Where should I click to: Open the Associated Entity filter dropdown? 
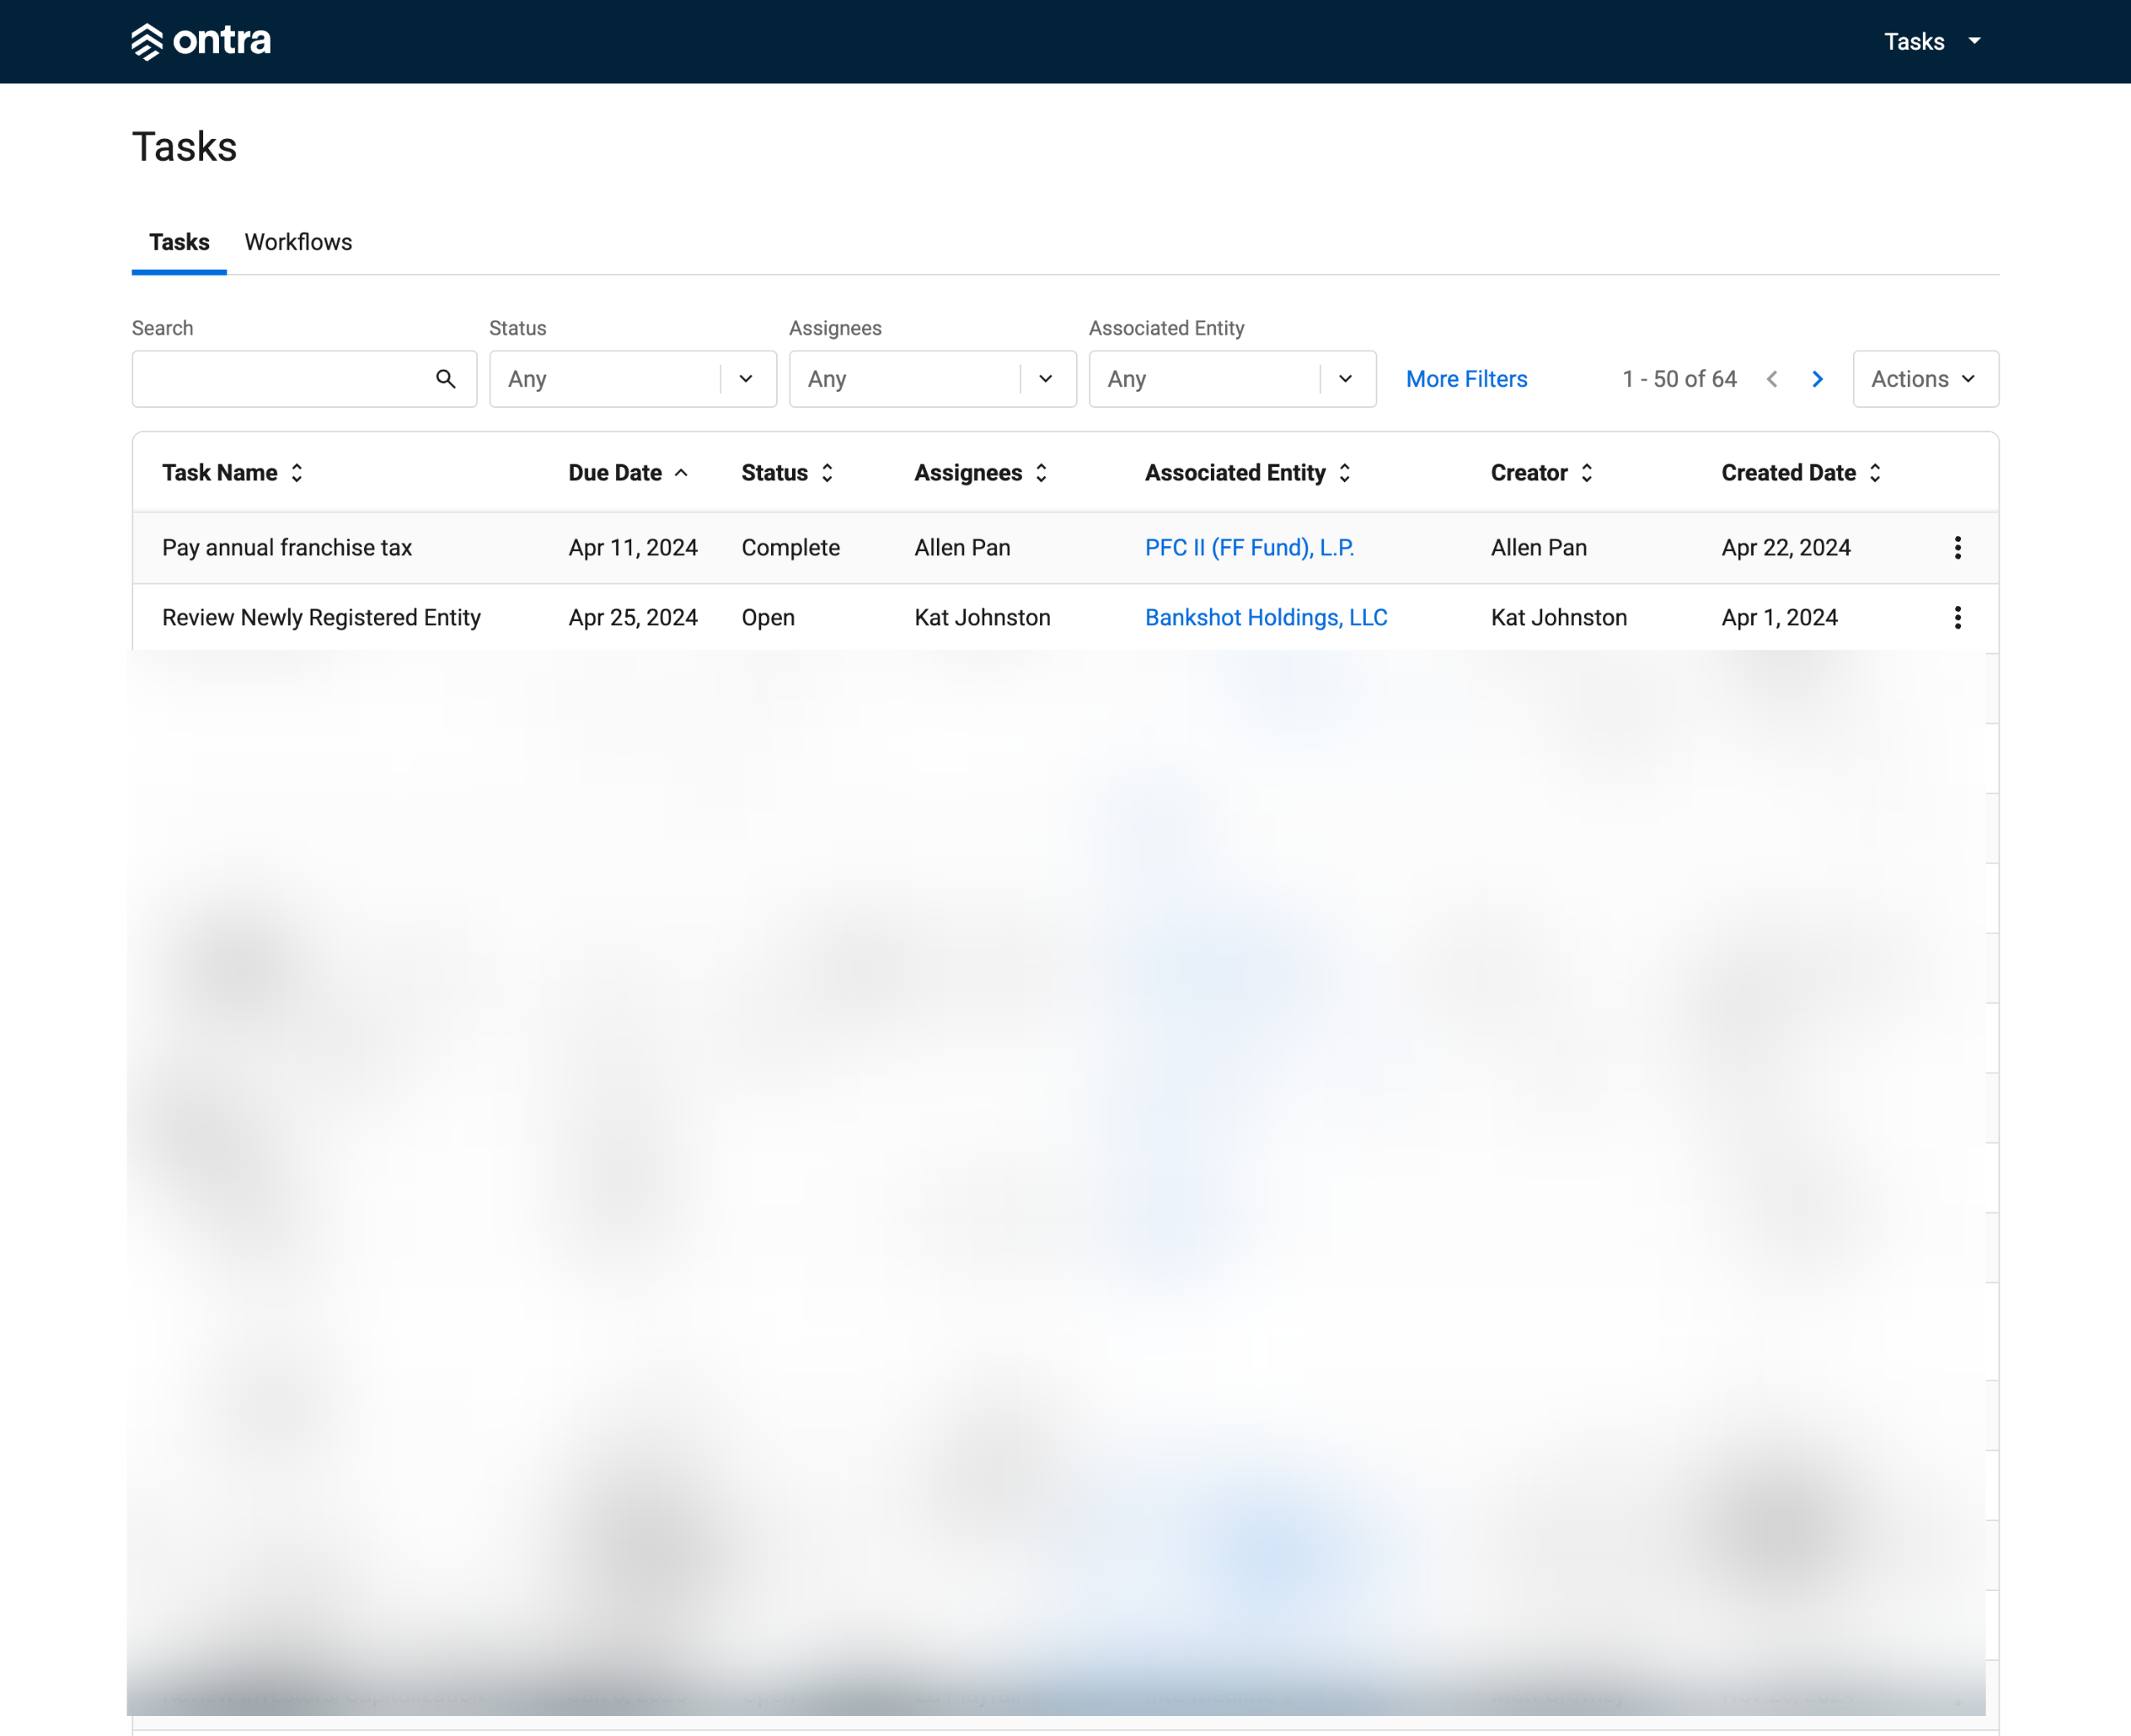[x=1345, y=379]
